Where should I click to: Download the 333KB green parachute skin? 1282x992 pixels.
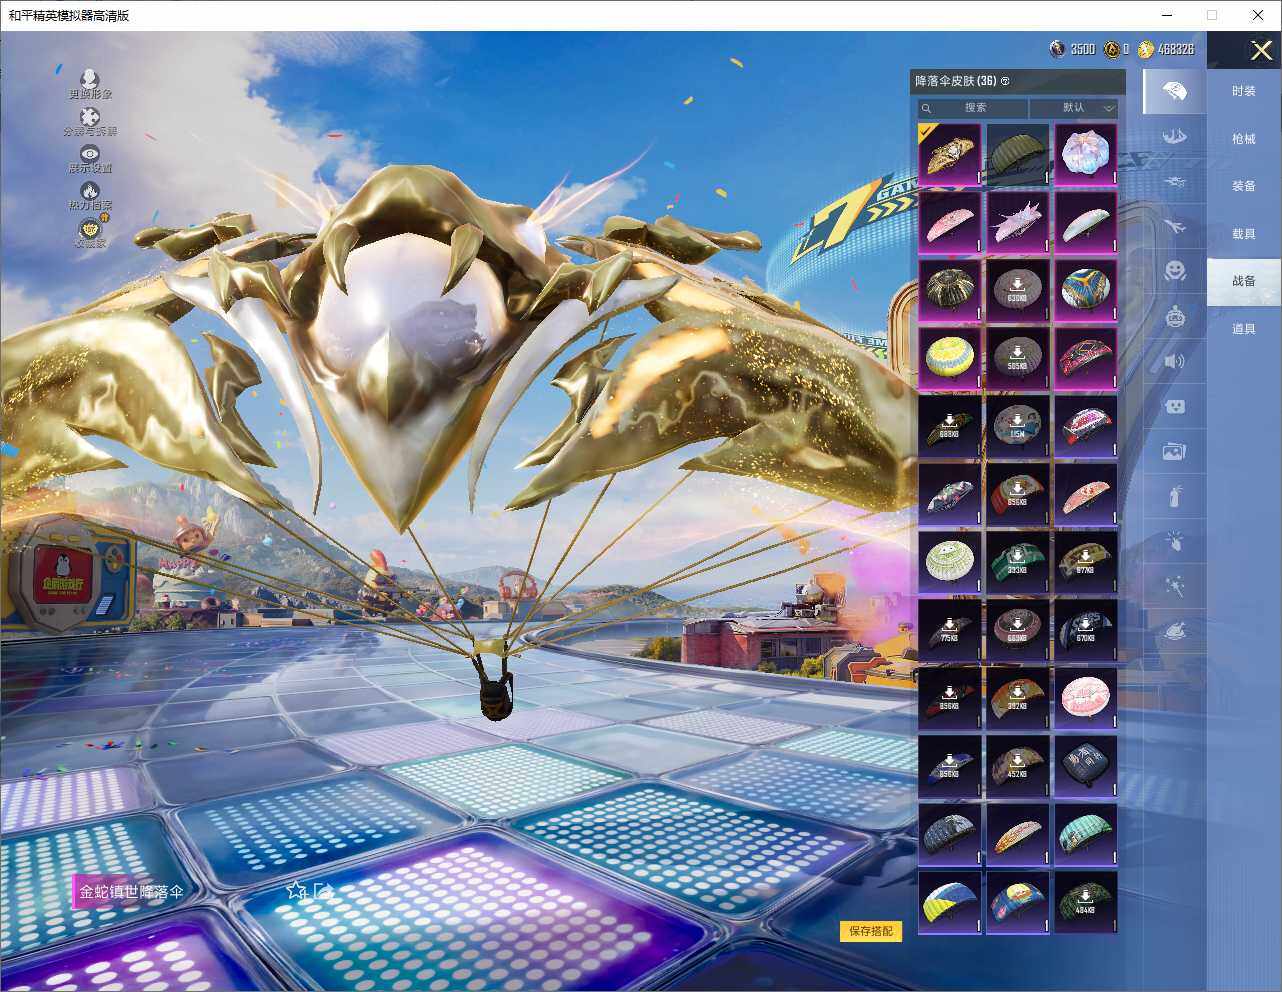pos(1017,562)
